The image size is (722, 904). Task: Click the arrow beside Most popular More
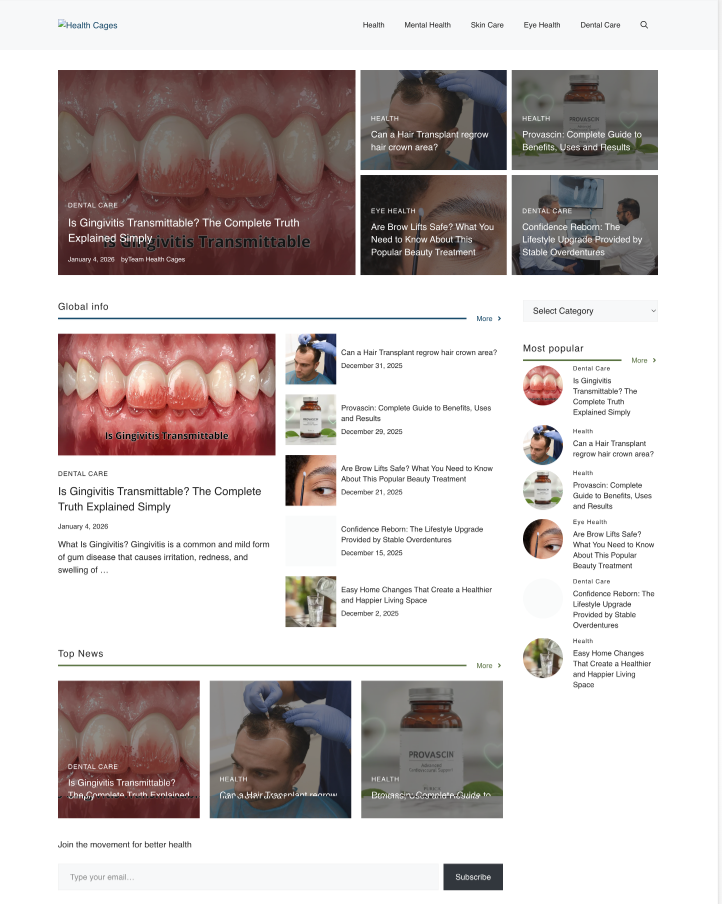[654, 360]
